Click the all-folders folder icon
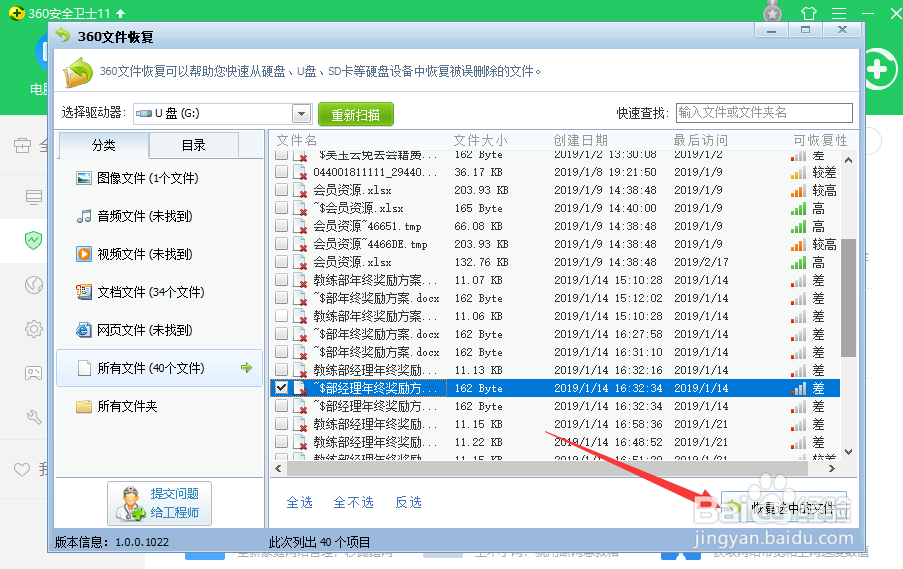Image resolution: width=903 pixels, height=569 pixels. click(x=84, y=406)
